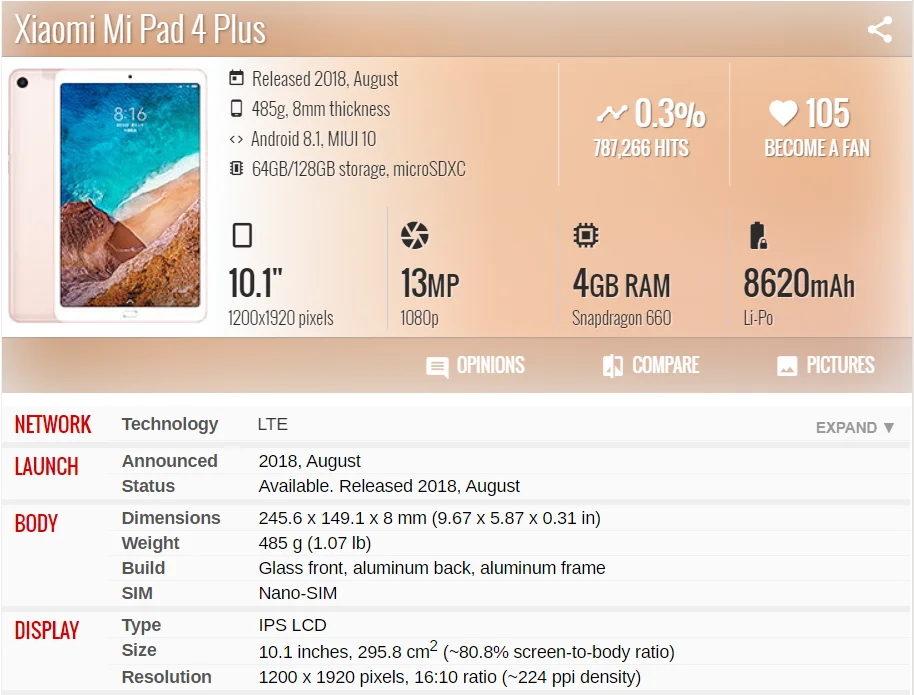Click the Become a Fan text

817,148
